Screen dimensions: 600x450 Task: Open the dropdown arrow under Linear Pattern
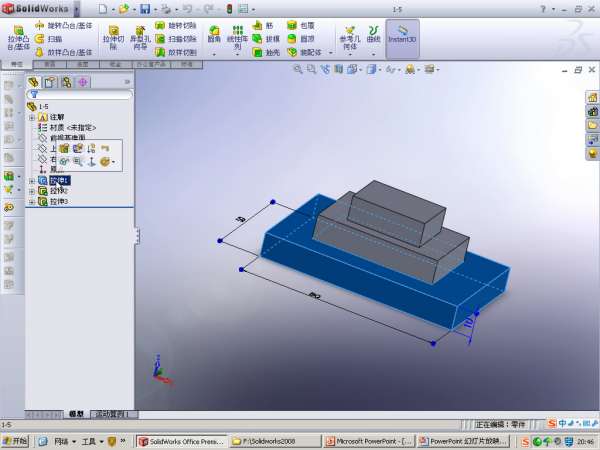pos(237,55)
